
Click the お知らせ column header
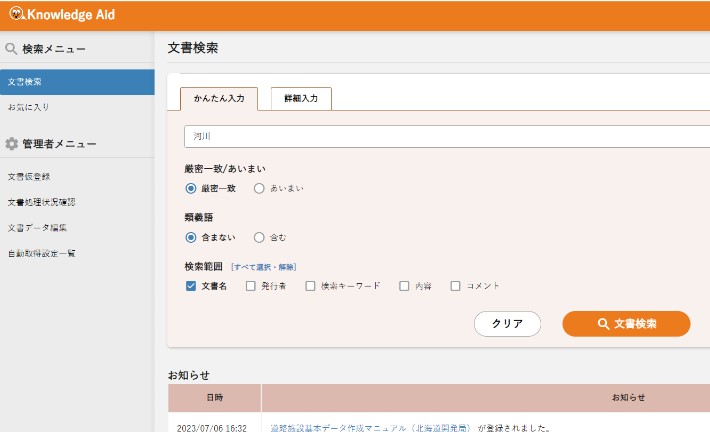pyautogui.click(x=486, y=398)
